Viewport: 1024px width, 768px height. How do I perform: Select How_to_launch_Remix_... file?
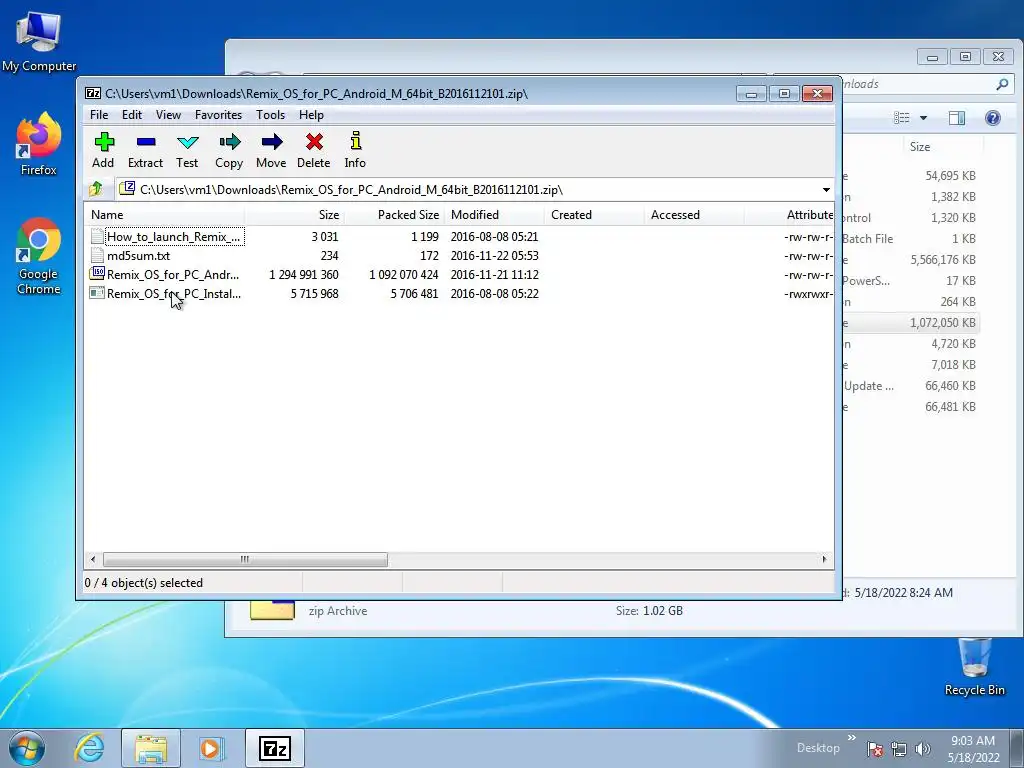point(174,236)
